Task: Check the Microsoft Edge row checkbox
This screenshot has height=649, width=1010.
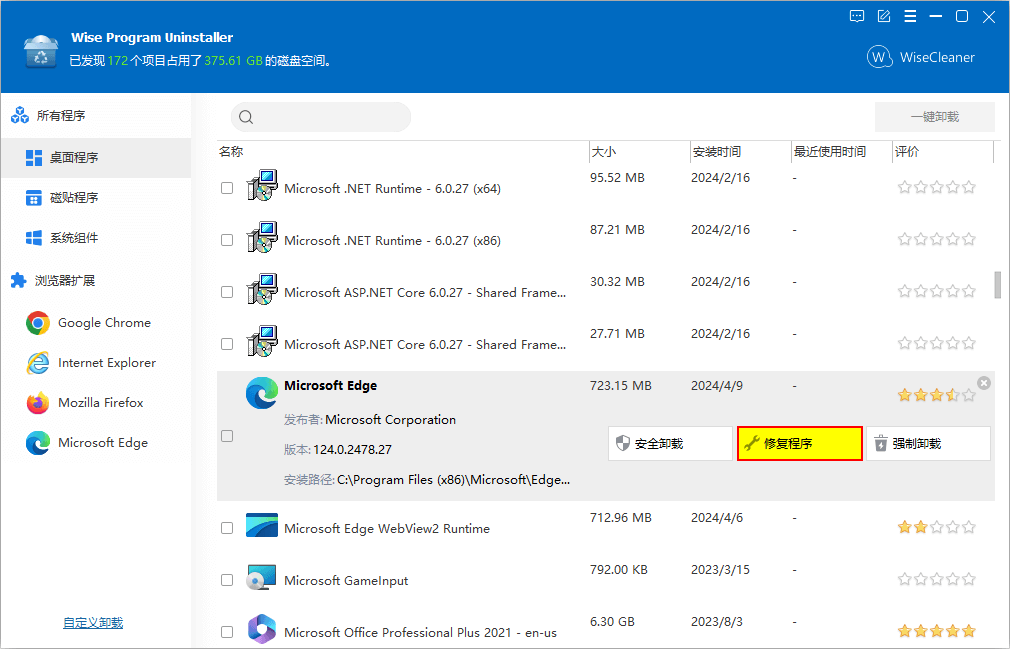Action: click(227, 437)
